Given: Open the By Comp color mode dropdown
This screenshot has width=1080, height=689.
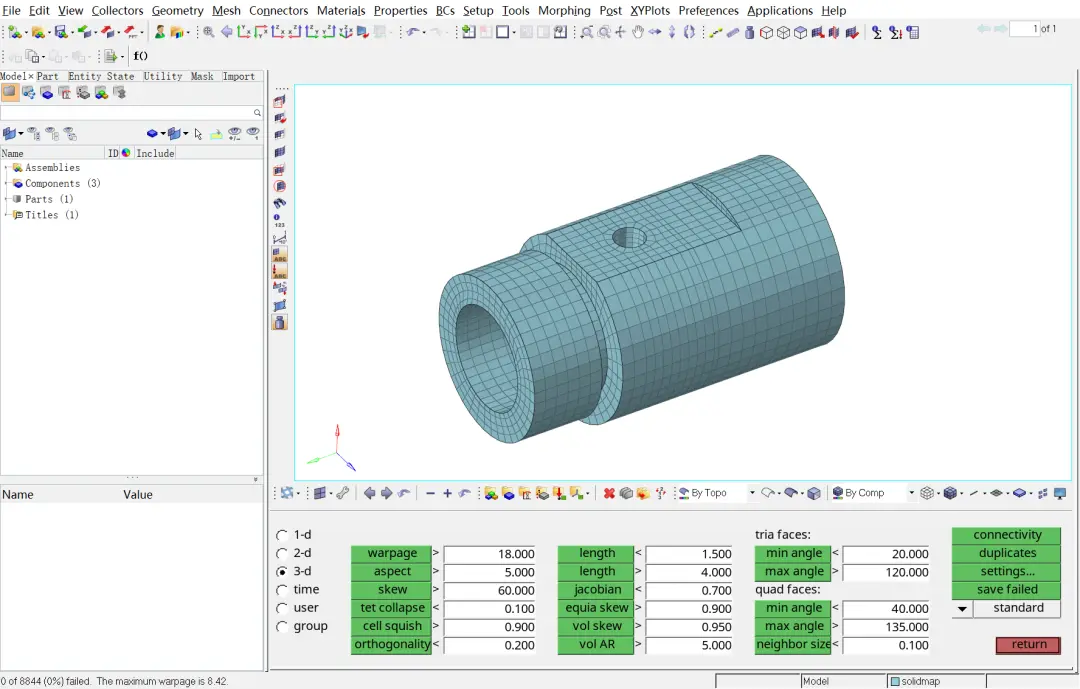Looking at the screenshot, I should tap(911, 493).
